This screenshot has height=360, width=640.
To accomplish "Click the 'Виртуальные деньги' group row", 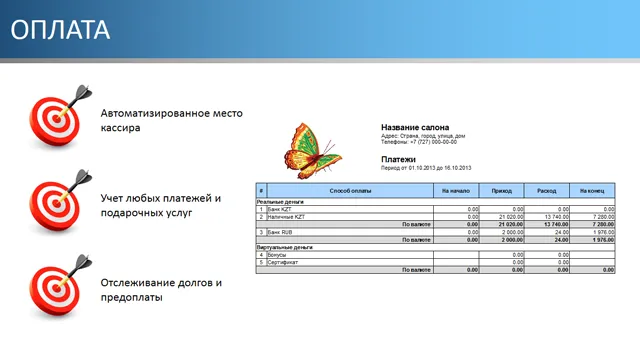I will pyautogui.click(x=435, y=247).
